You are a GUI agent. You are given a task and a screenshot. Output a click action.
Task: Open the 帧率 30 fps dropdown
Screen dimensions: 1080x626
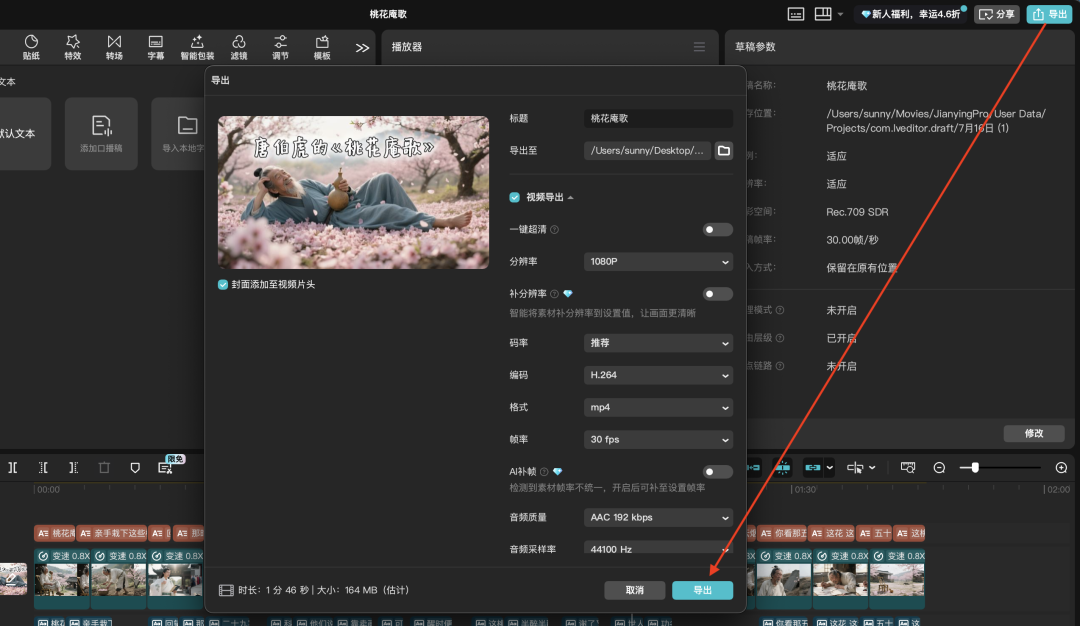click(658, 439)
